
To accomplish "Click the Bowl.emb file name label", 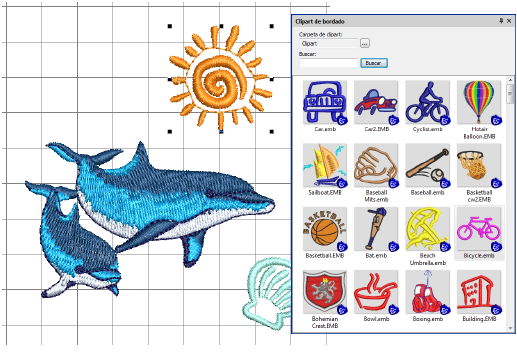I will pyautogui.click(x=376, y=319).
